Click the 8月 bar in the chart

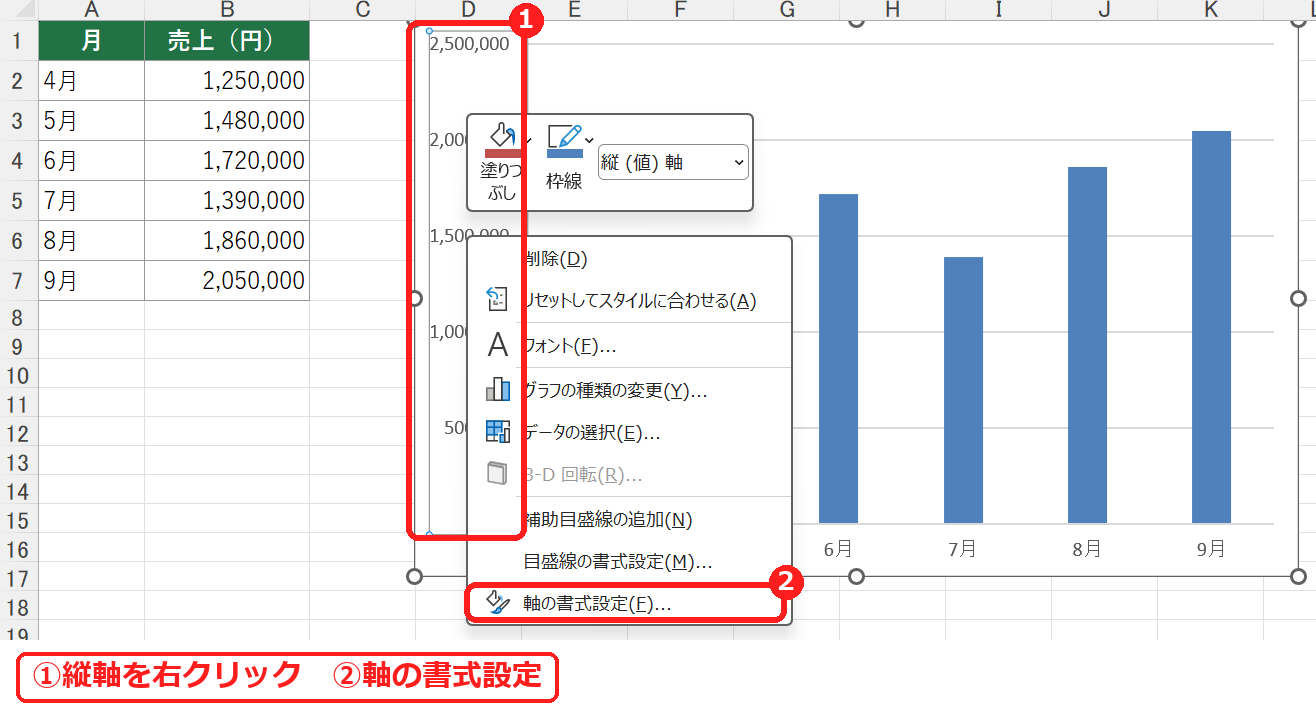pos(1087,345)
